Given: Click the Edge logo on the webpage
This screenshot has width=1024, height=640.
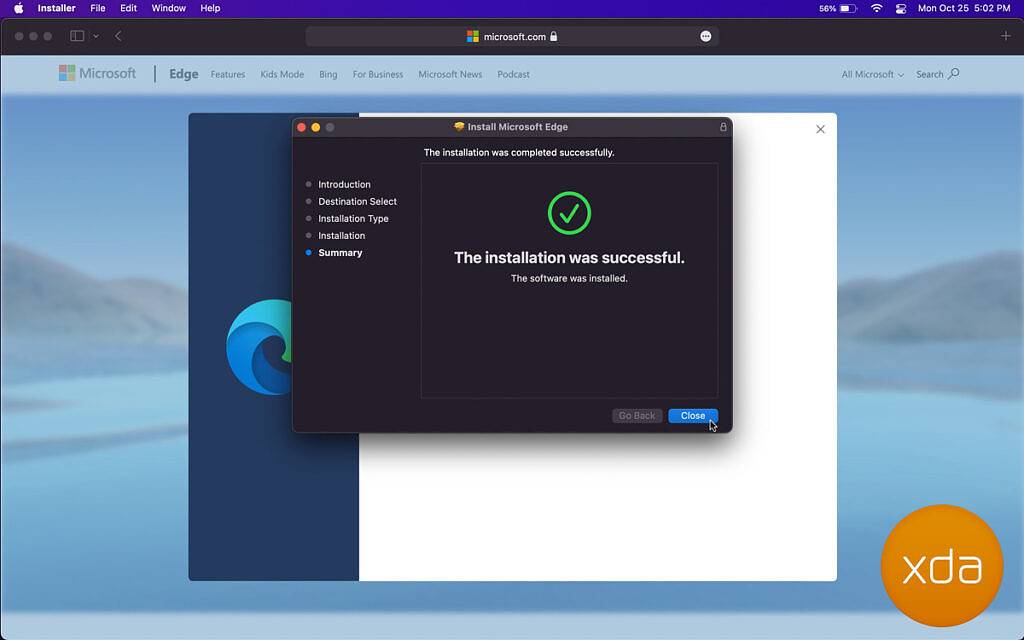Looking at the screenshot, I should (x=259, y=347).
